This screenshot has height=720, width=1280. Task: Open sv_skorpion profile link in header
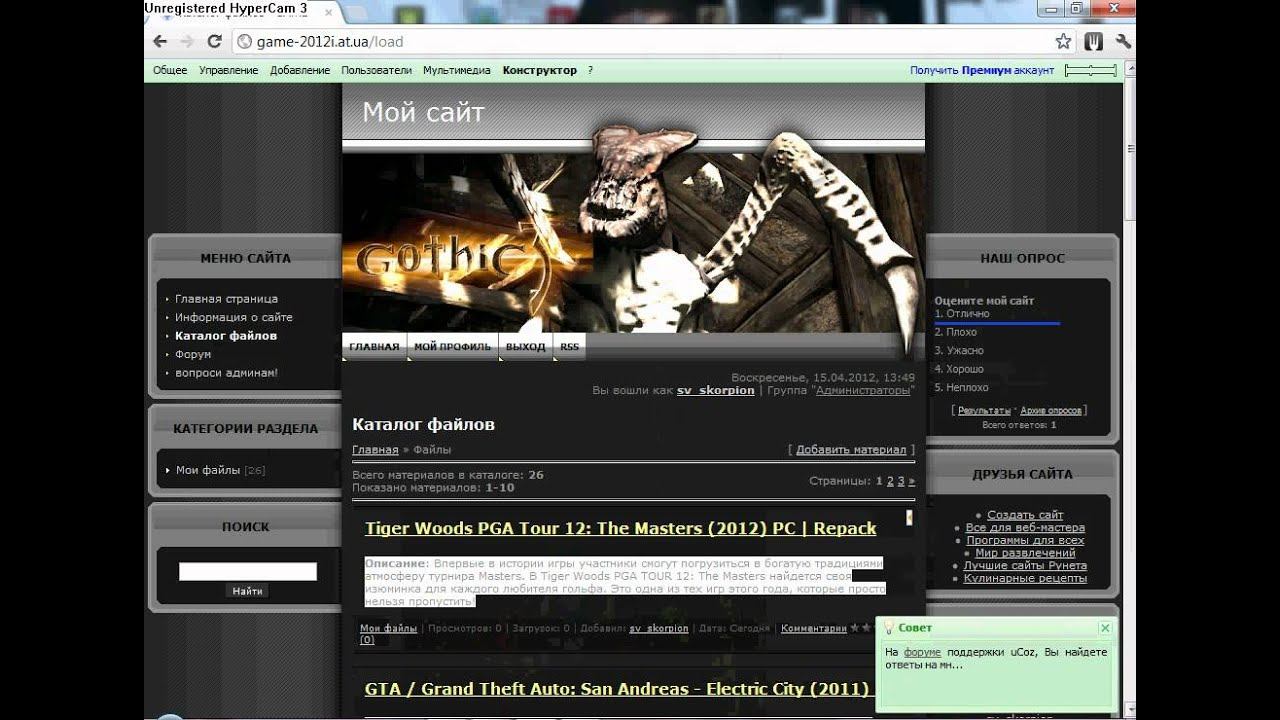tap(715, 390)
